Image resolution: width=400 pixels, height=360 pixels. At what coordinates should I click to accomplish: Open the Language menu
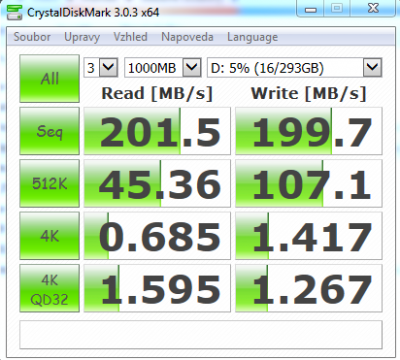tap(252, 37)
